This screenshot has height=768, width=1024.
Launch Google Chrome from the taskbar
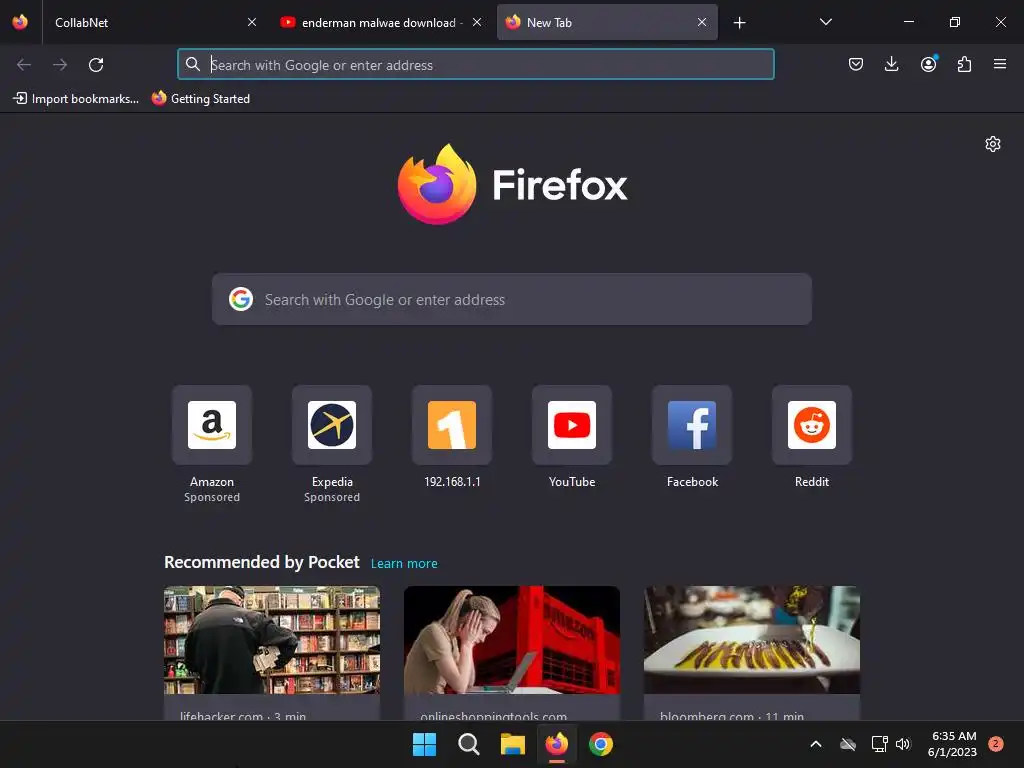(601, 744)
